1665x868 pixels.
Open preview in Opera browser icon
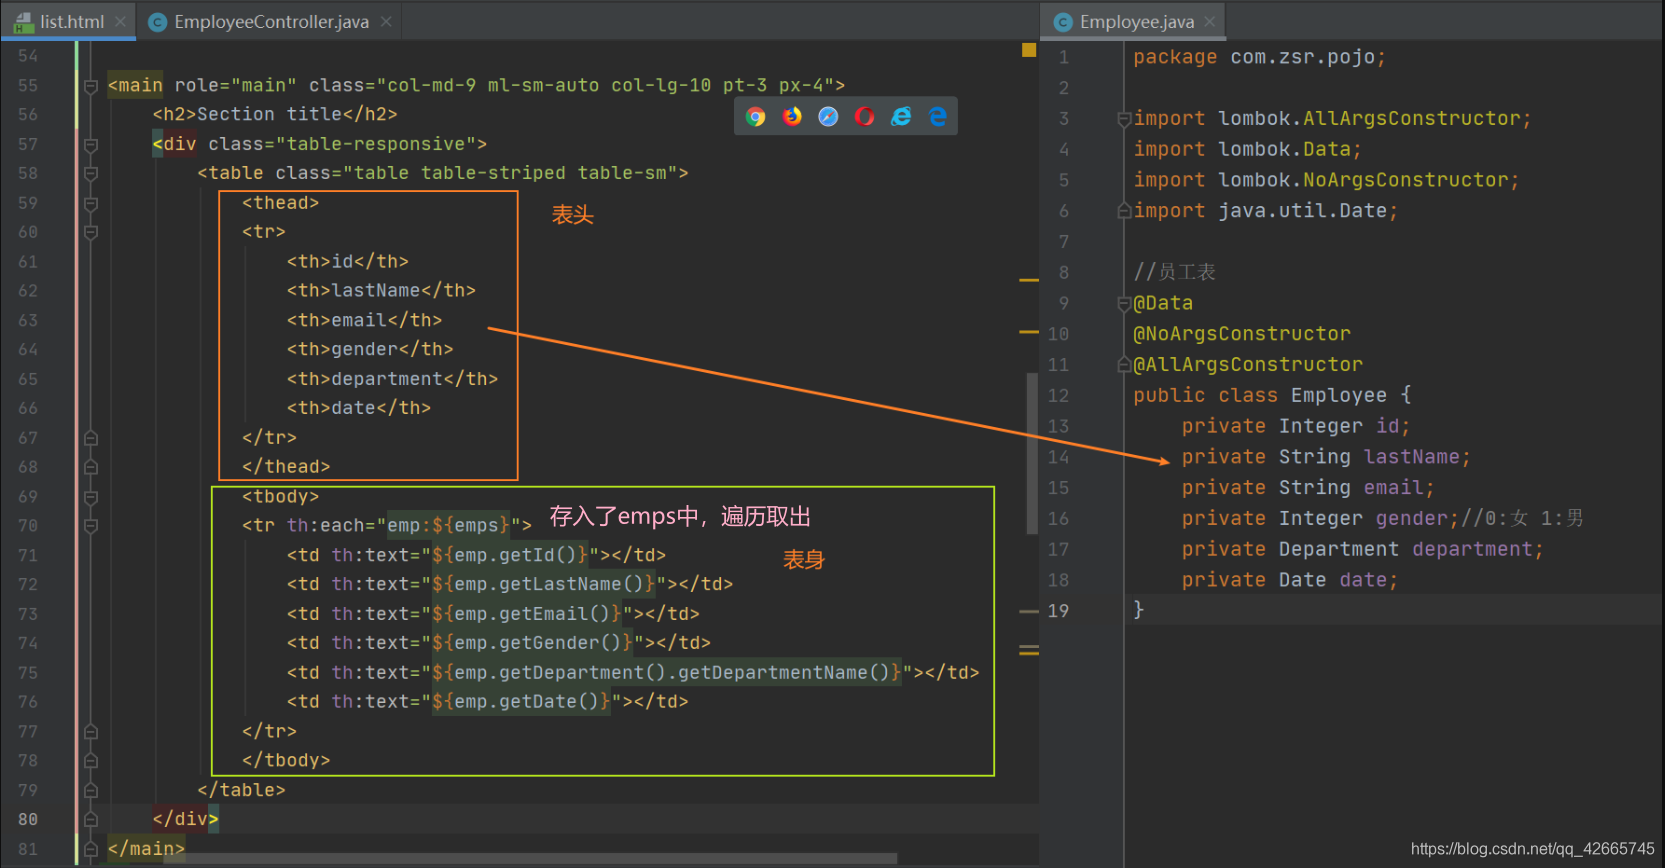point(865,117)
